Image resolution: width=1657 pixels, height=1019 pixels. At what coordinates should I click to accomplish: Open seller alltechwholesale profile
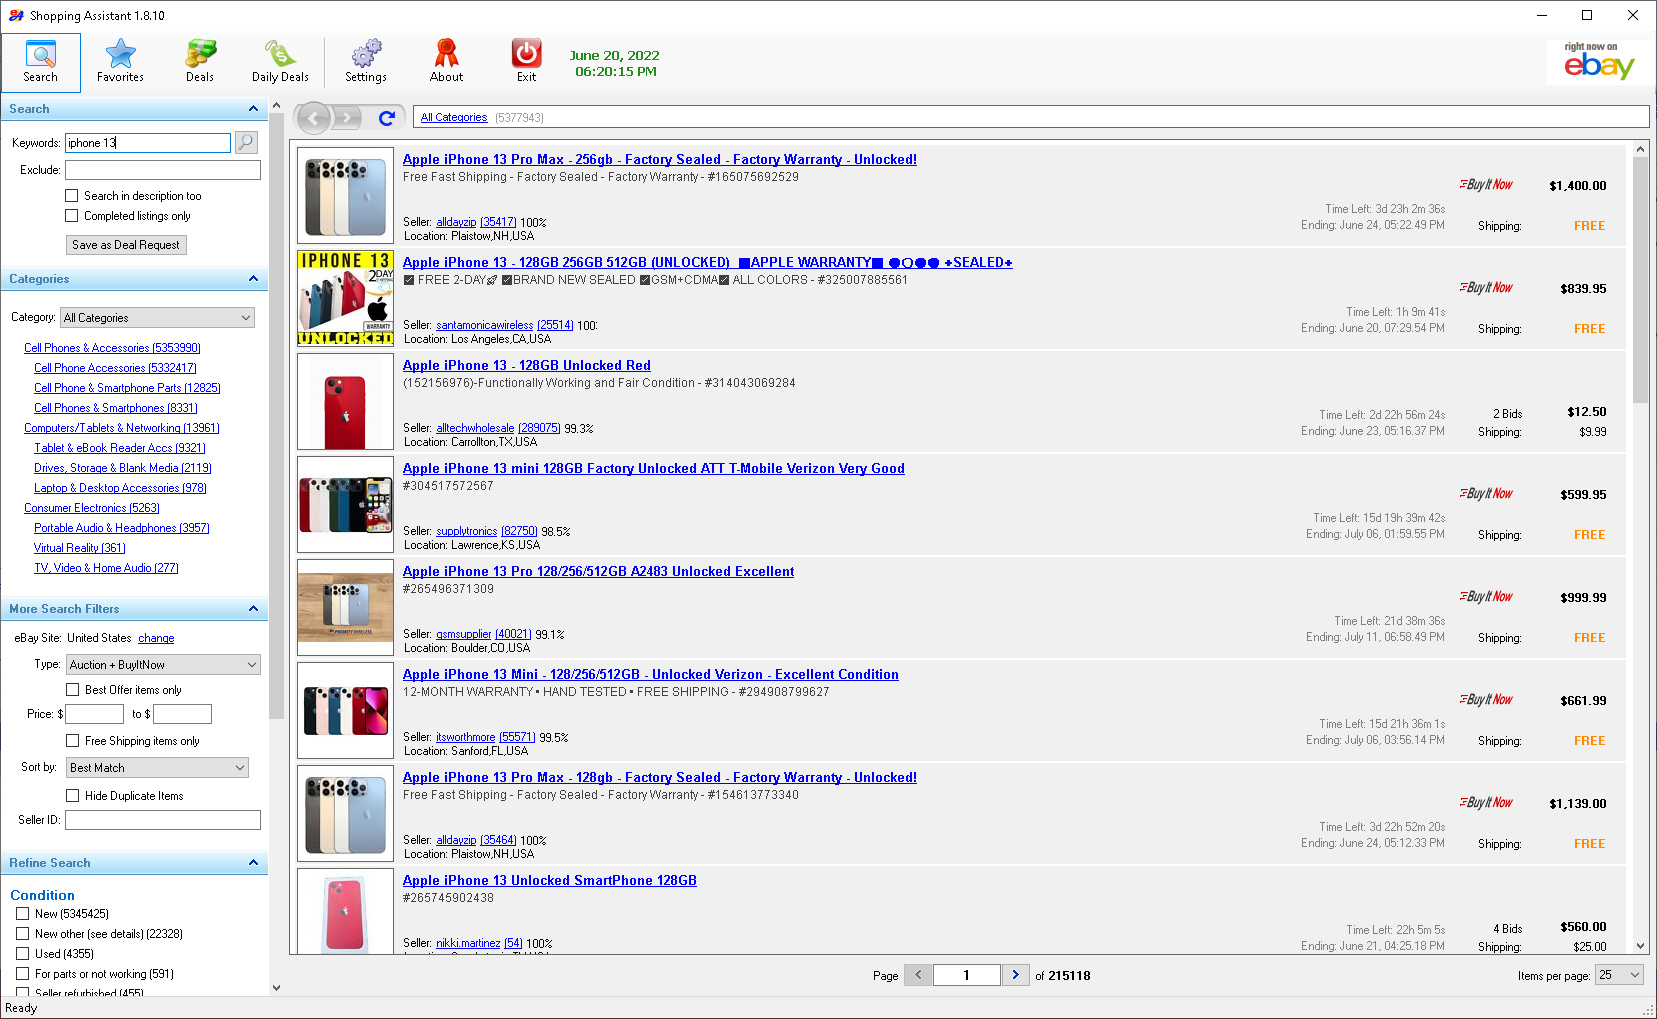pos(475,428)
